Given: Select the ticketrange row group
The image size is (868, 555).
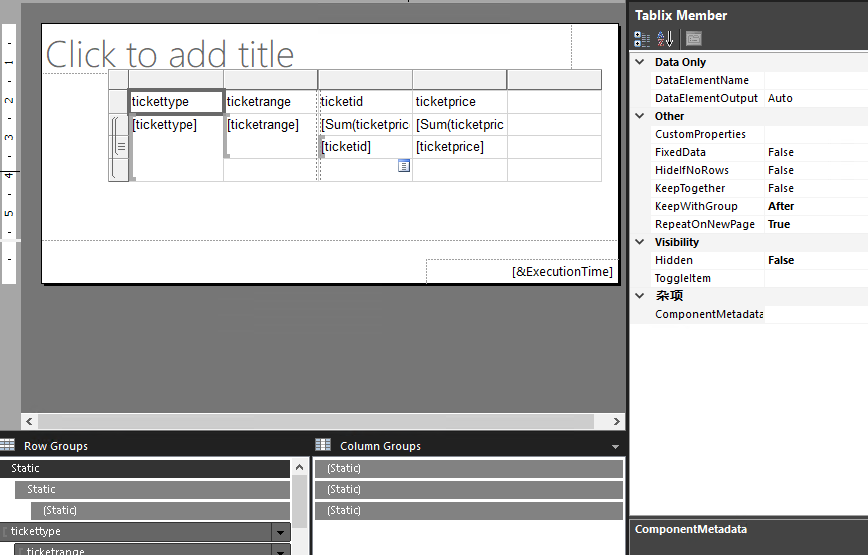Looking at the screenshot, I should (x=143, y=550).
